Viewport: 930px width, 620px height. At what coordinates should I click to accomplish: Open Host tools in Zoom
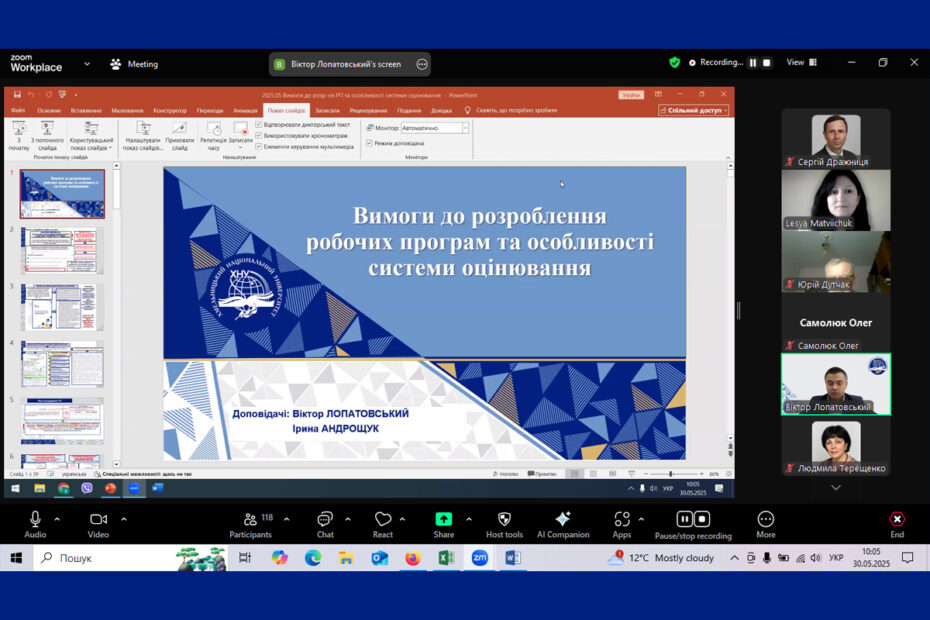[504, 524]
